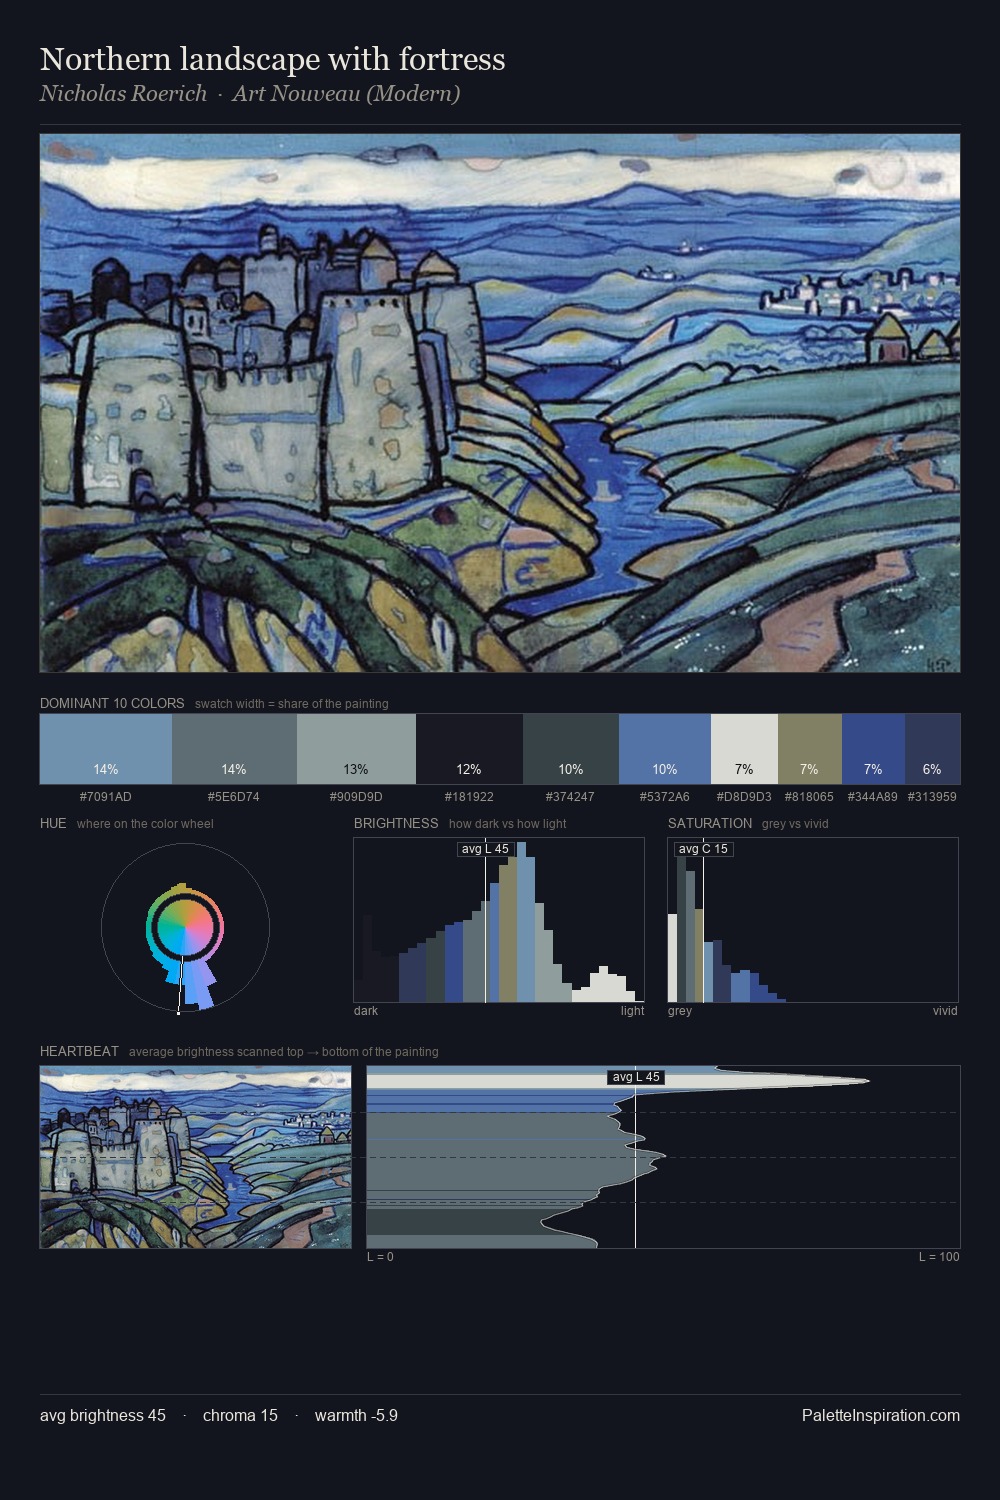Click the 'SATURATION' section heading
This screenshot has width=1000, height=1500.
tap(710, 823)
